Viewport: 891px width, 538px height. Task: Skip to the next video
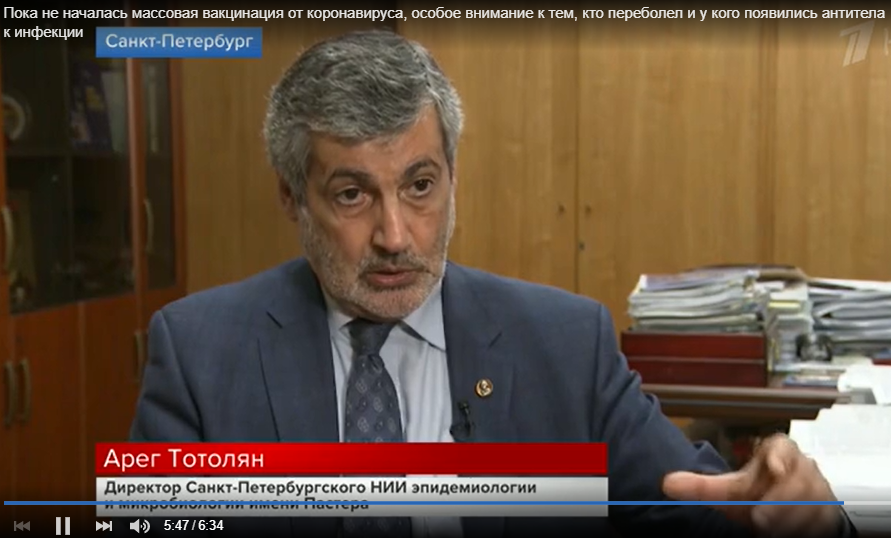click(104, 526)
